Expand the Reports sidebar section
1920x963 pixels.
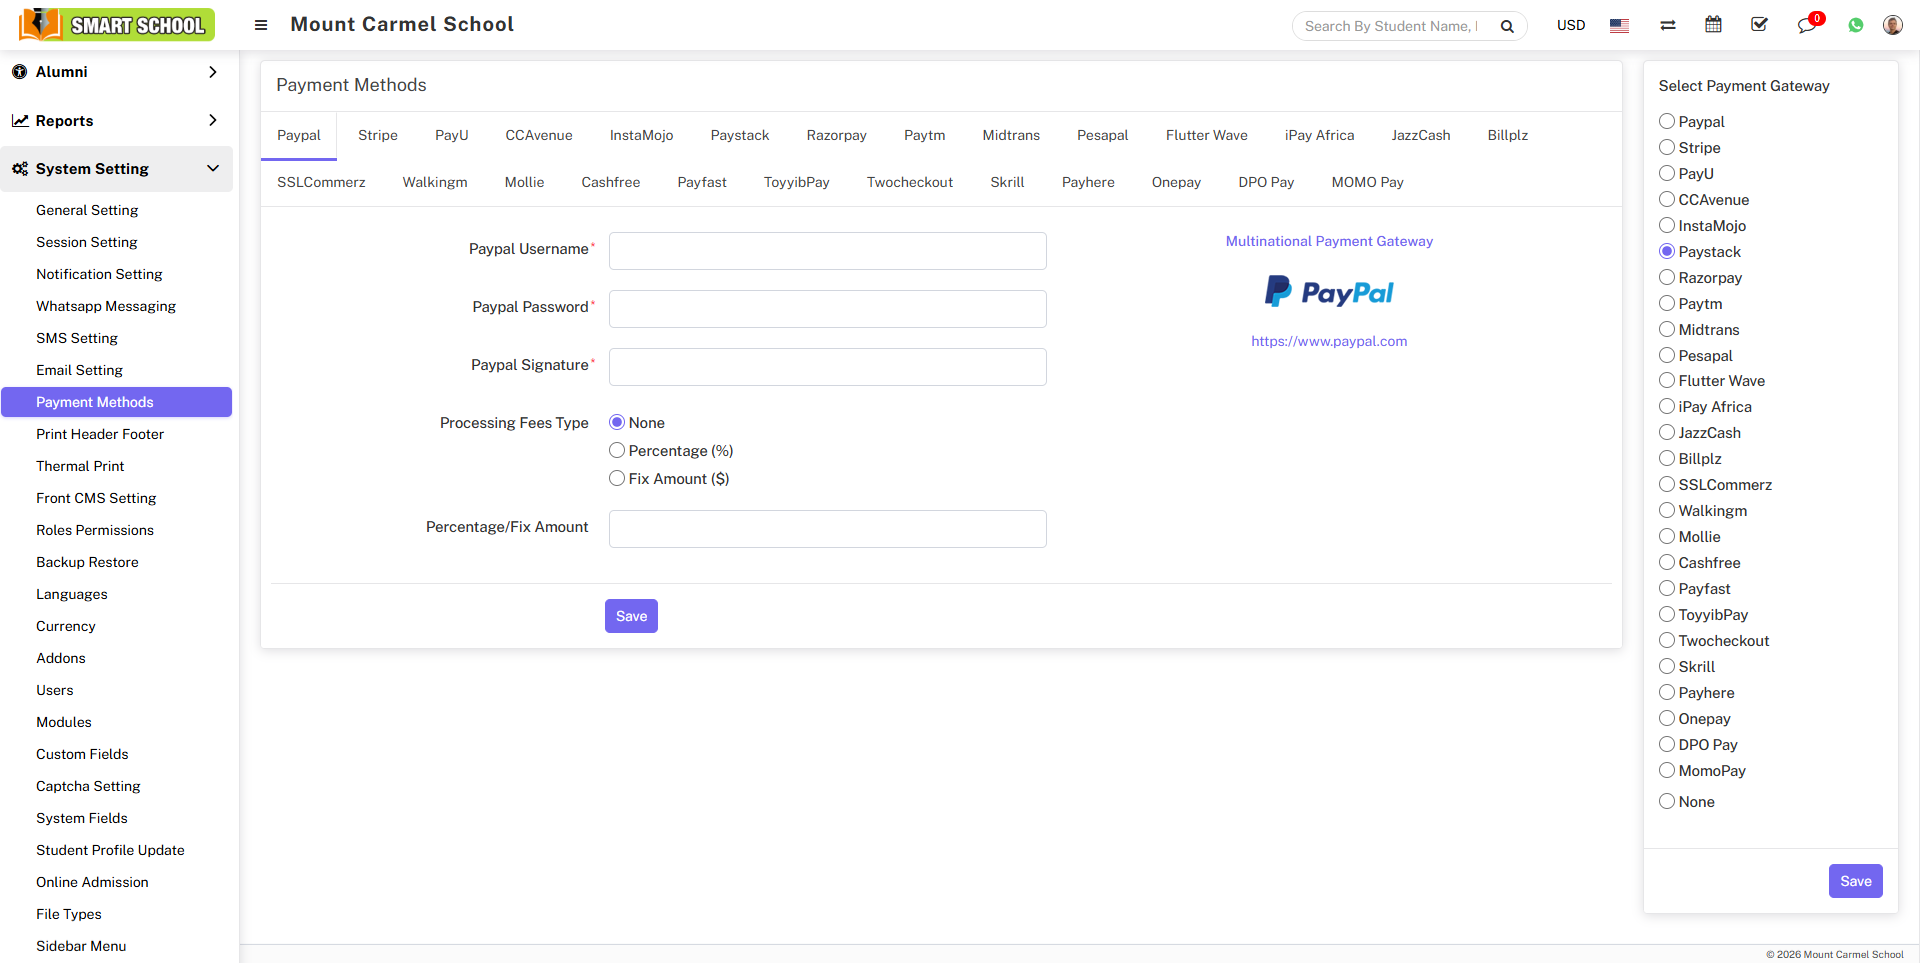tap(116, 121)
